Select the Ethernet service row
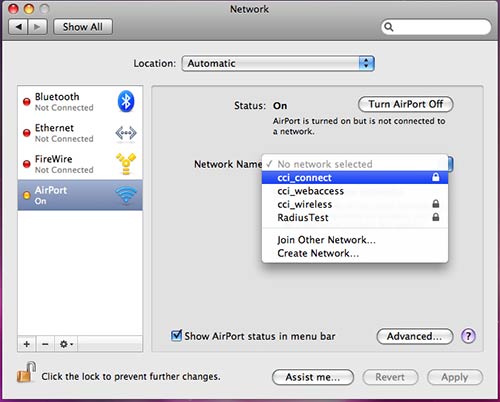Screen dimensions: 500x402 point(80,133)
